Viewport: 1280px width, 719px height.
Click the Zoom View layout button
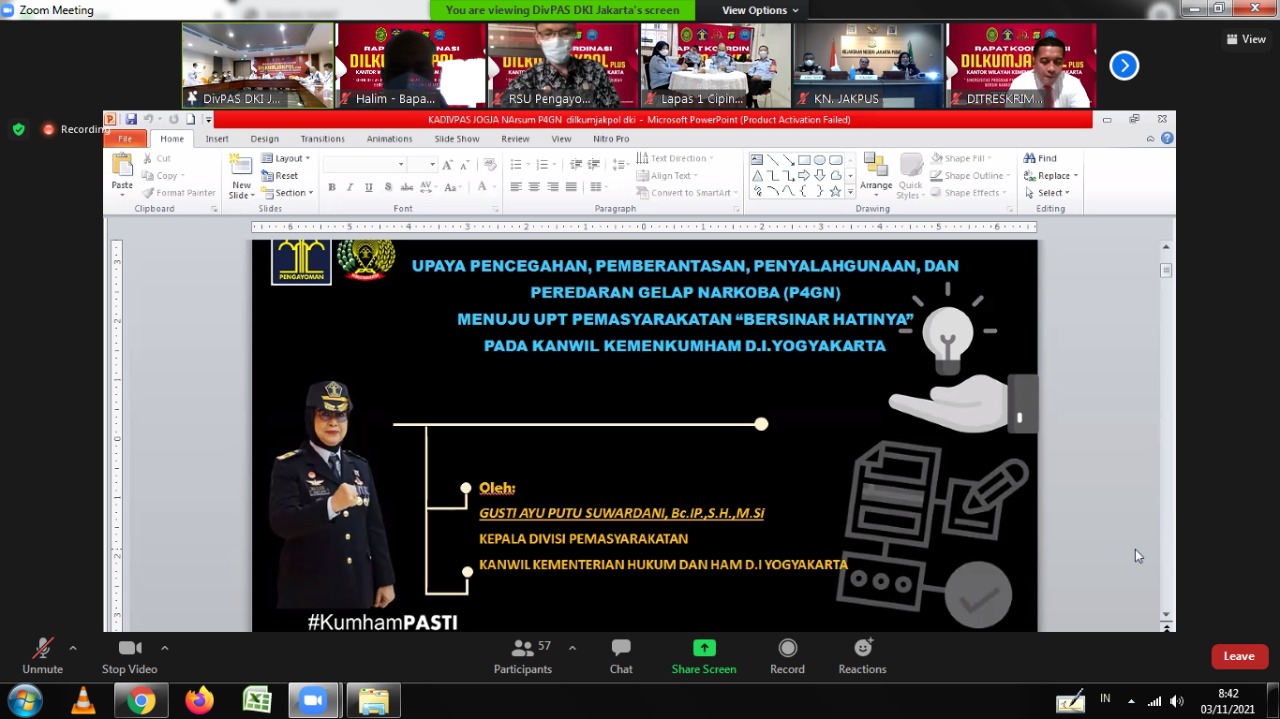click(1246, 39)
